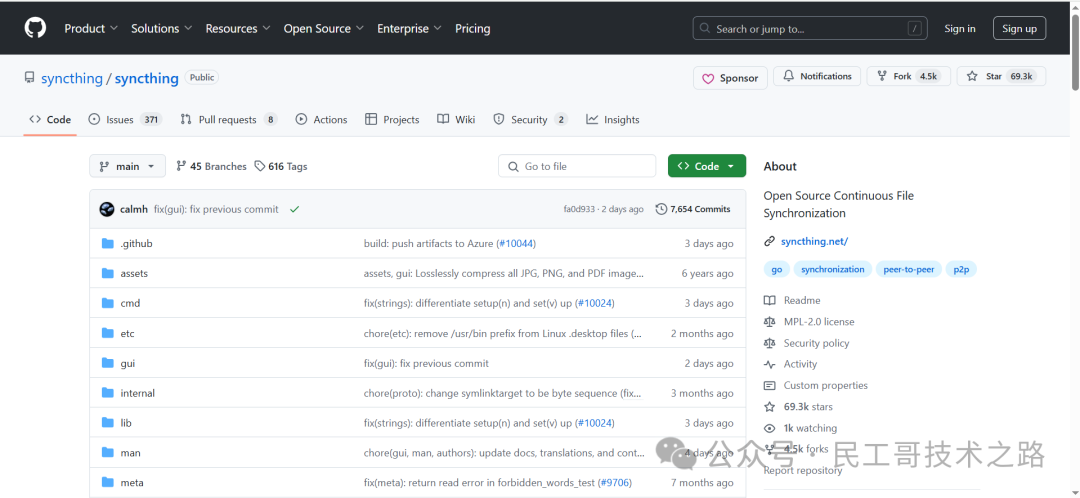
Task: Open the GitHub logo home link
Action: click(35, 28)
